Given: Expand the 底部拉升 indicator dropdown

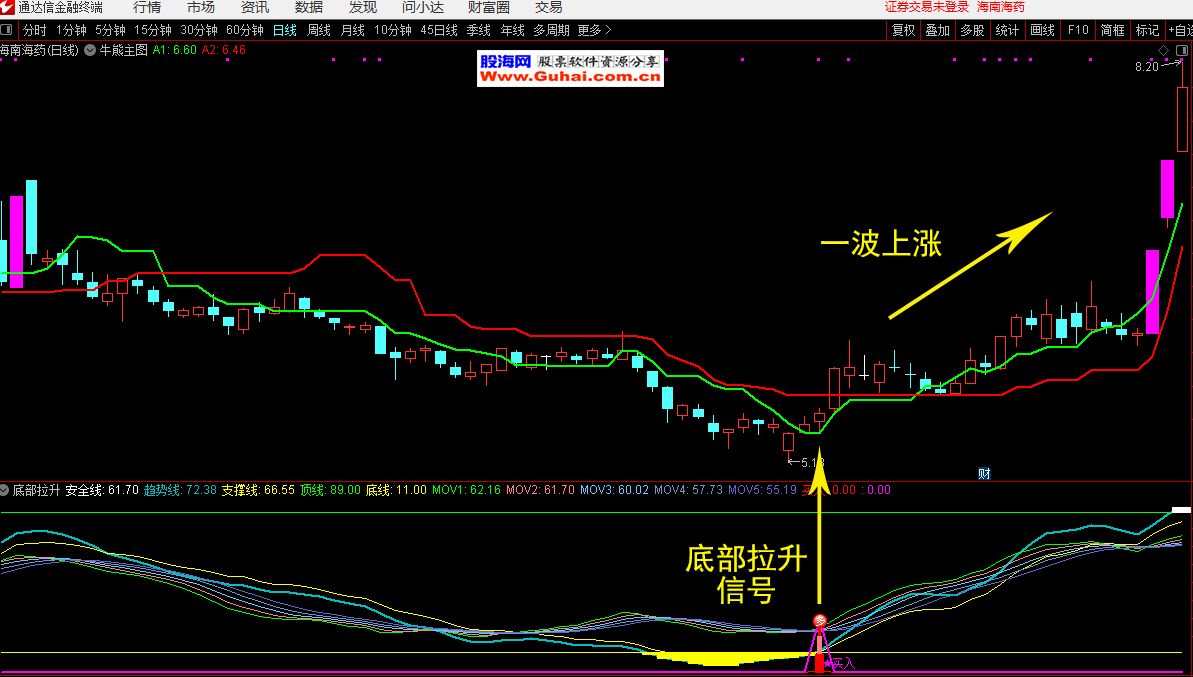Looking at the screenshot, I should point(5,491).
